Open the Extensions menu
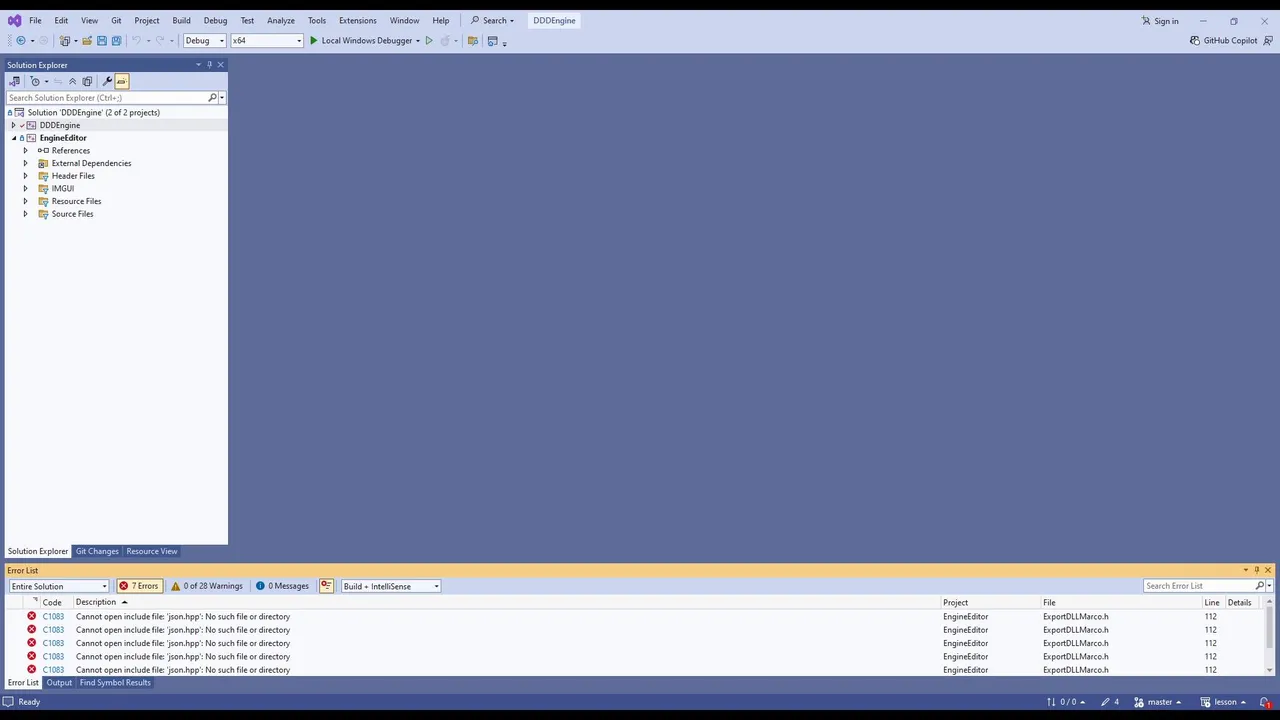1280x720 pixels. pyautogui.click(x=357, y=21)
